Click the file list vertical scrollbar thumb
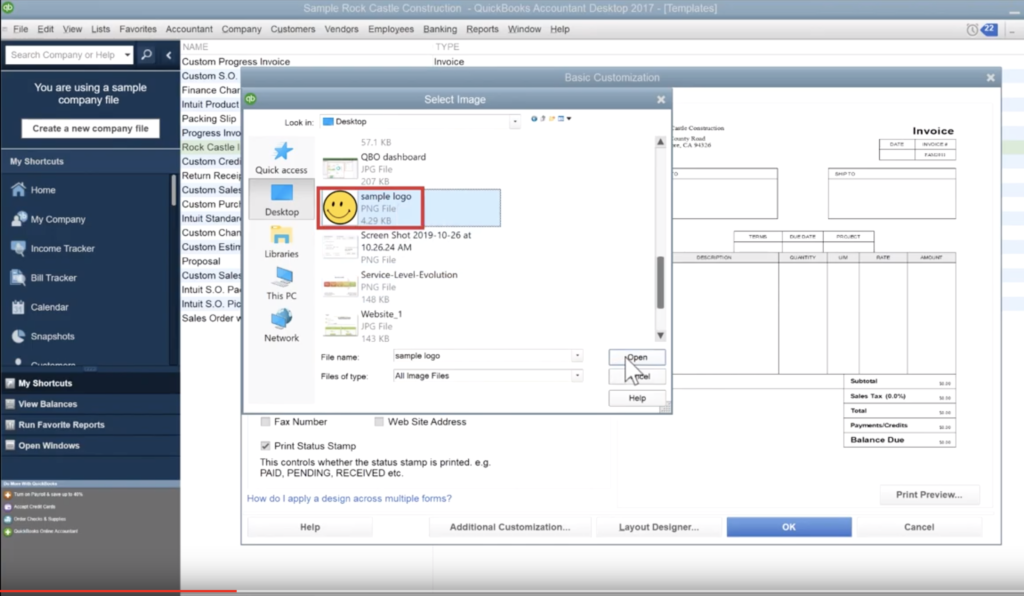This screenshot has width=1024, height=596. point(660,283)
